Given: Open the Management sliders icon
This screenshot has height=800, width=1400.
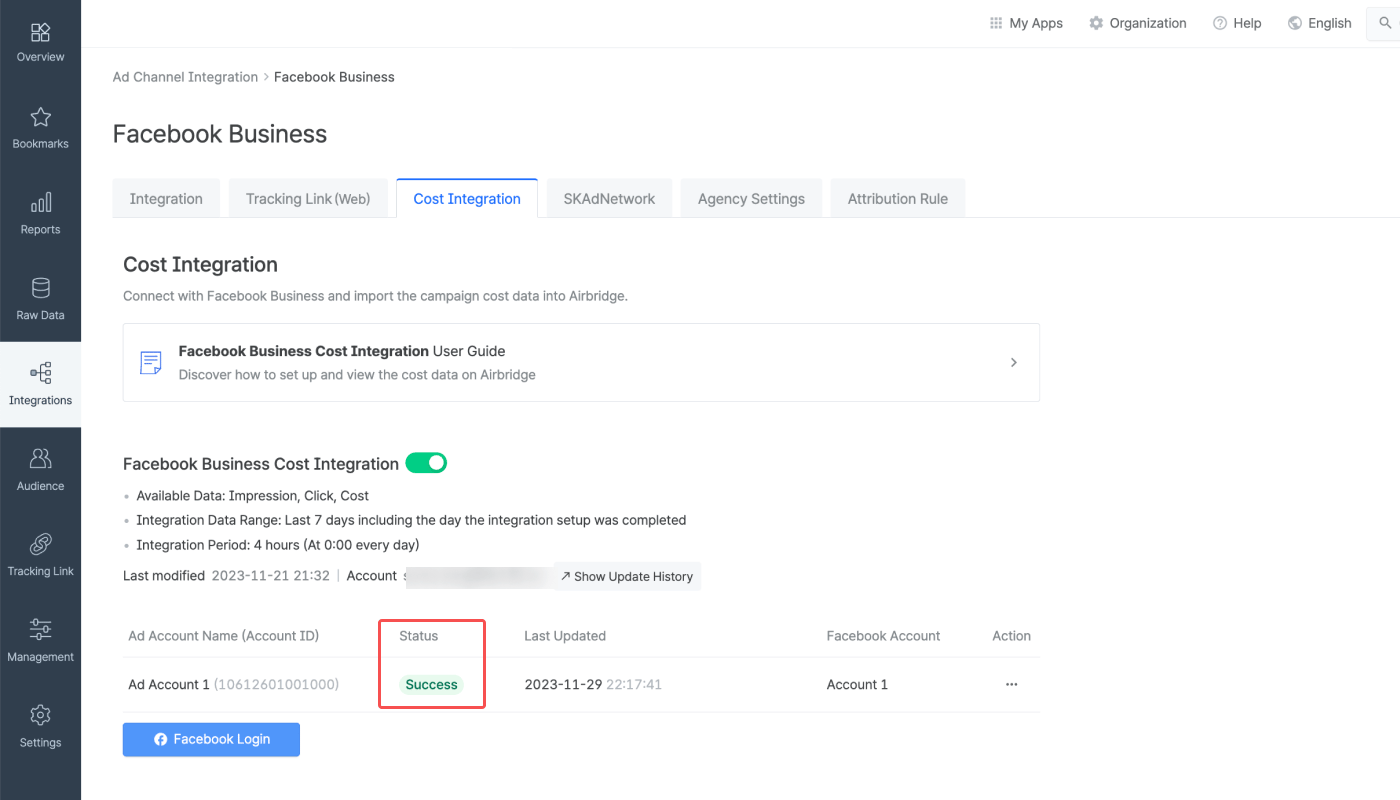Looking at the screenshot, I should tap(40, 630).
